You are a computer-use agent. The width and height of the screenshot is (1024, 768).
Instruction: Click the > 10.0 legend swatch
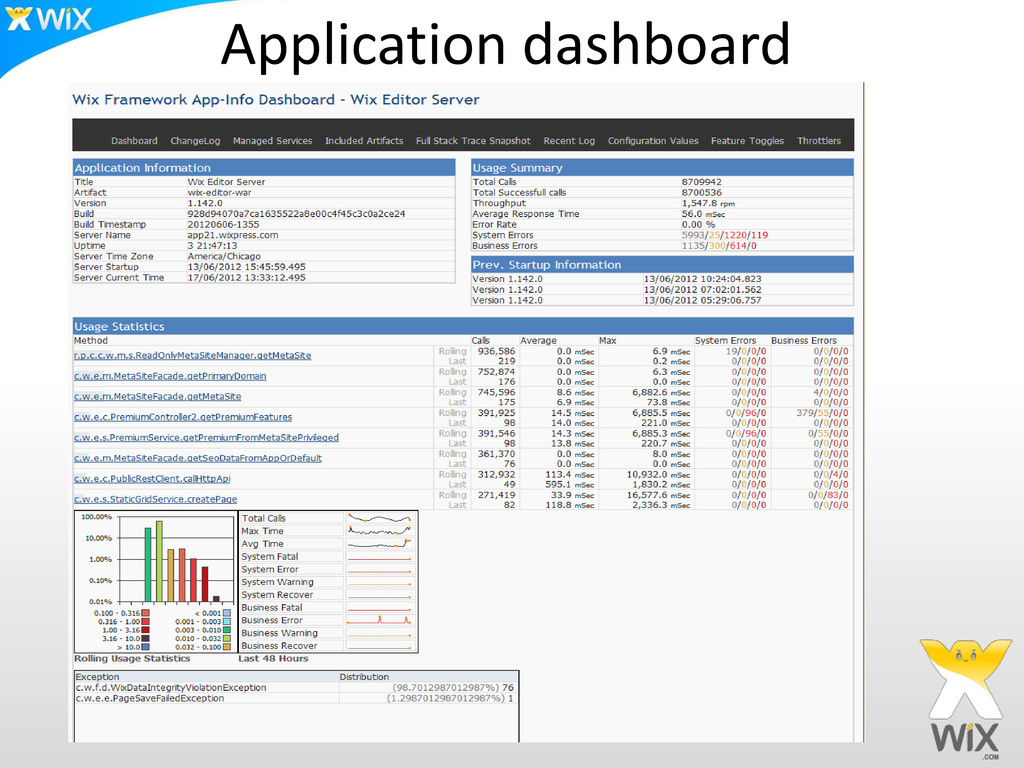146,647
